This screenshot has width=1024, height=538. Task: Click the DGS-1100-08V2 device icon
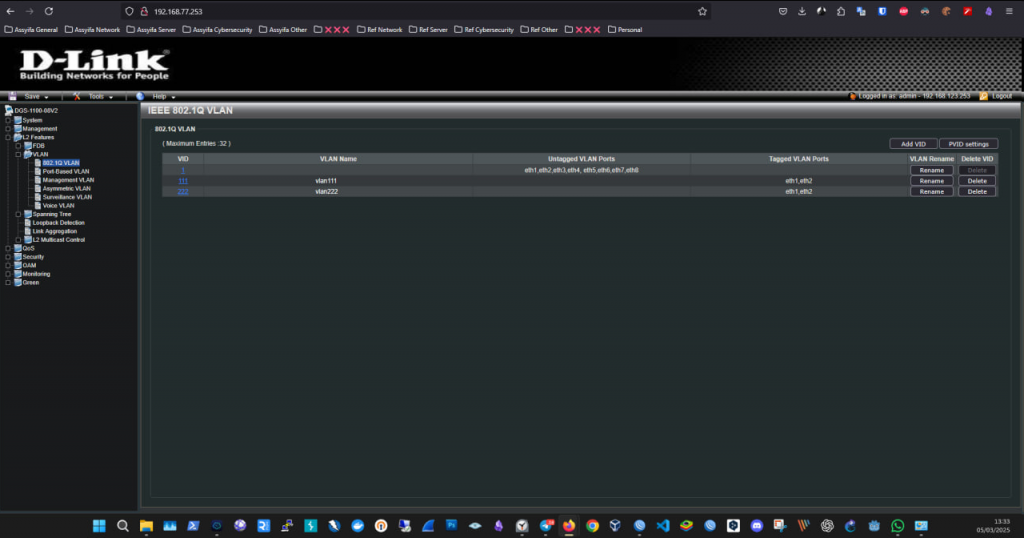pyautogui.click(x=9, y=110)
